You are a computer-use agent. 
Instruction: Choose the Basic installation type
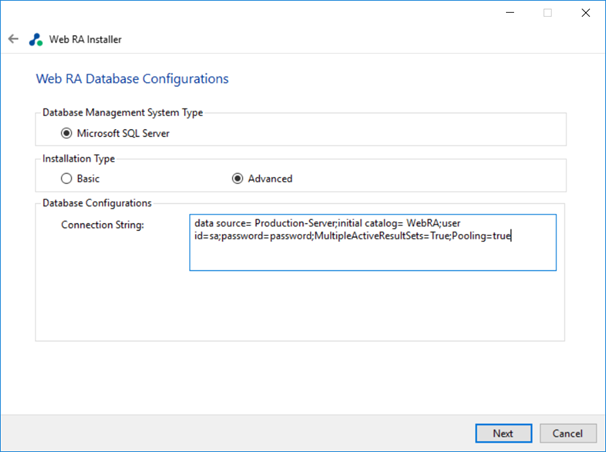(67, 179)
